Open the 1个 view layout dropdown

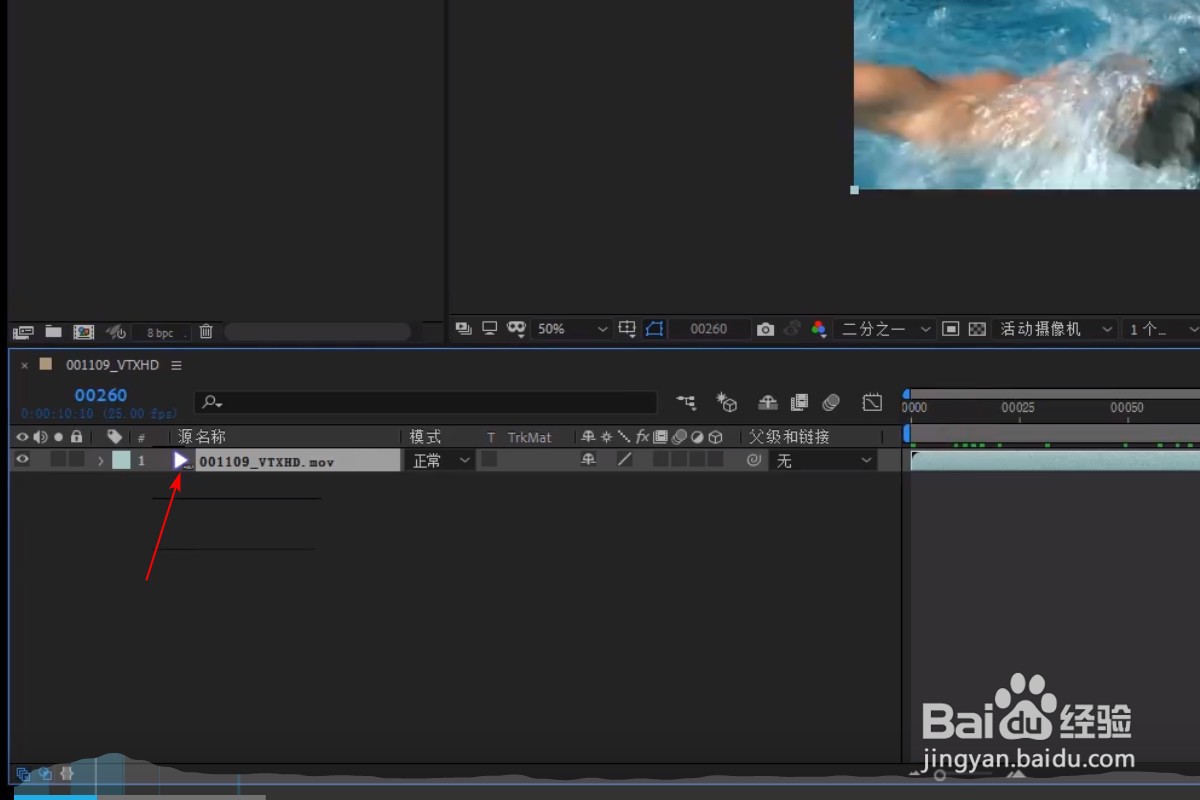coord(1160,328)
